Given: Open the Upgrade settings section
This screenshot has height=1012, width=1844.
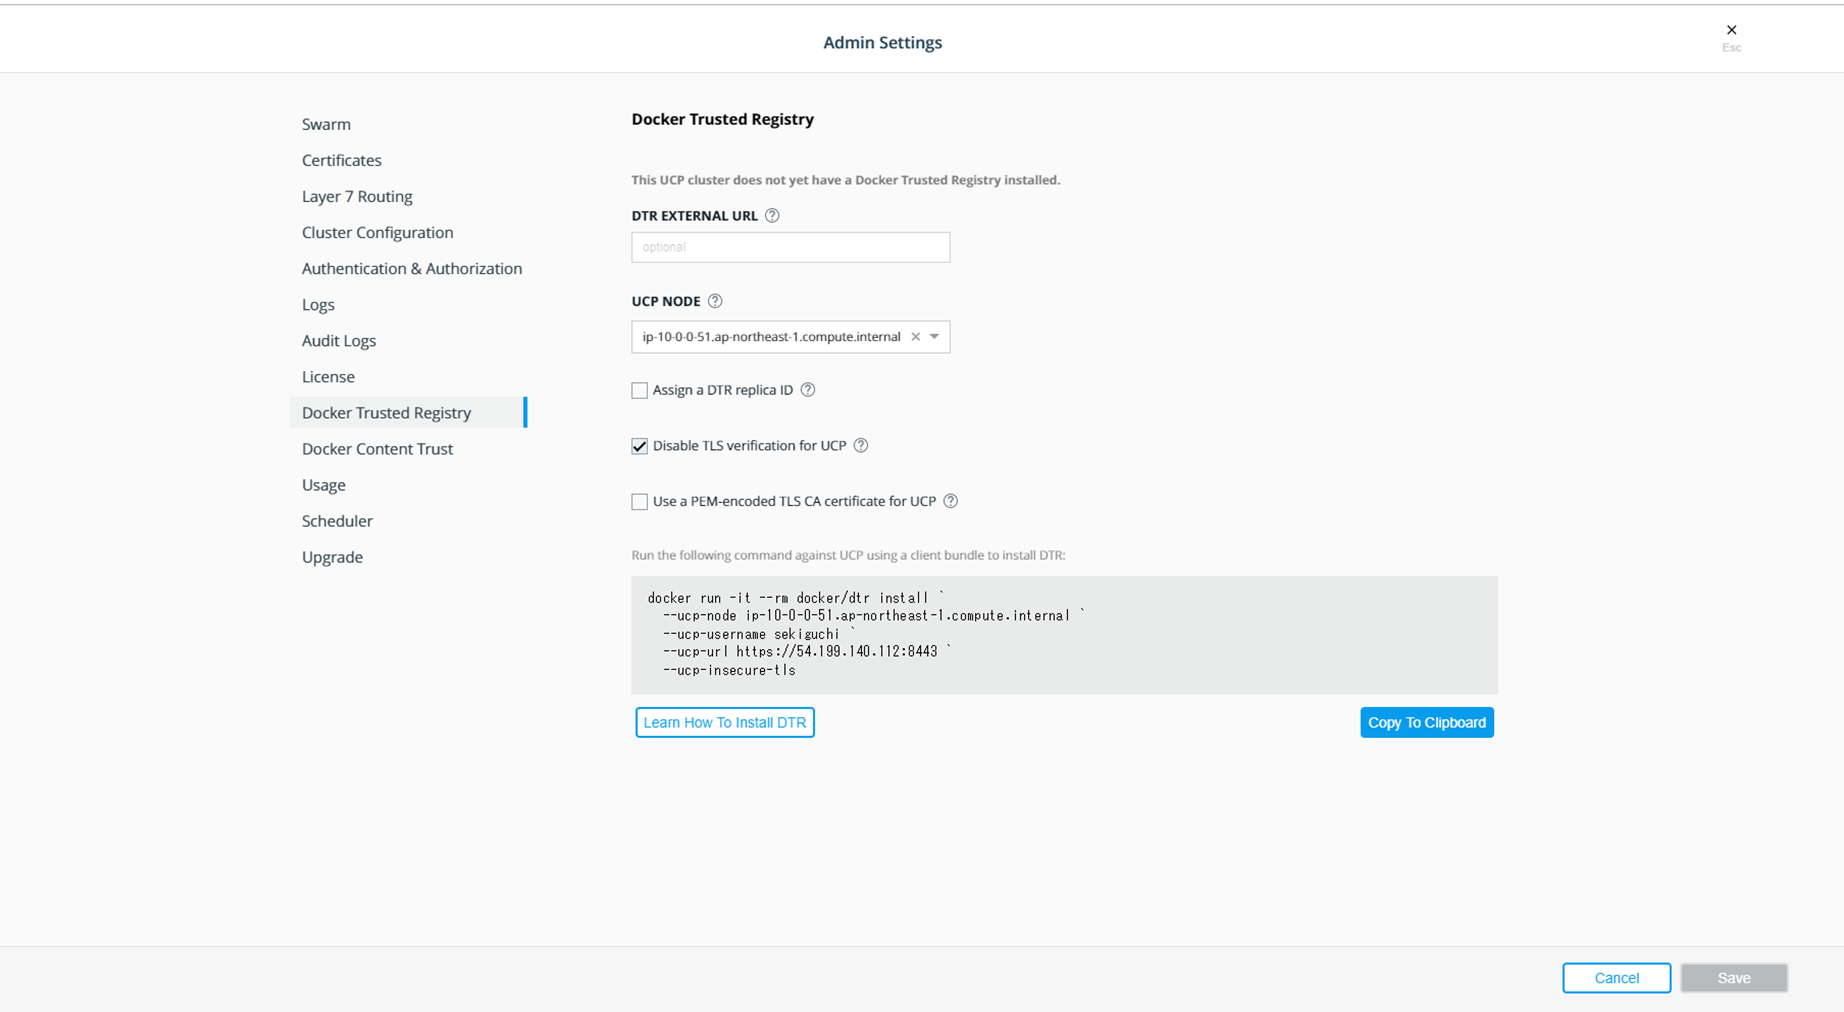Looking at the screenshot, I should [x=332, y=557].
